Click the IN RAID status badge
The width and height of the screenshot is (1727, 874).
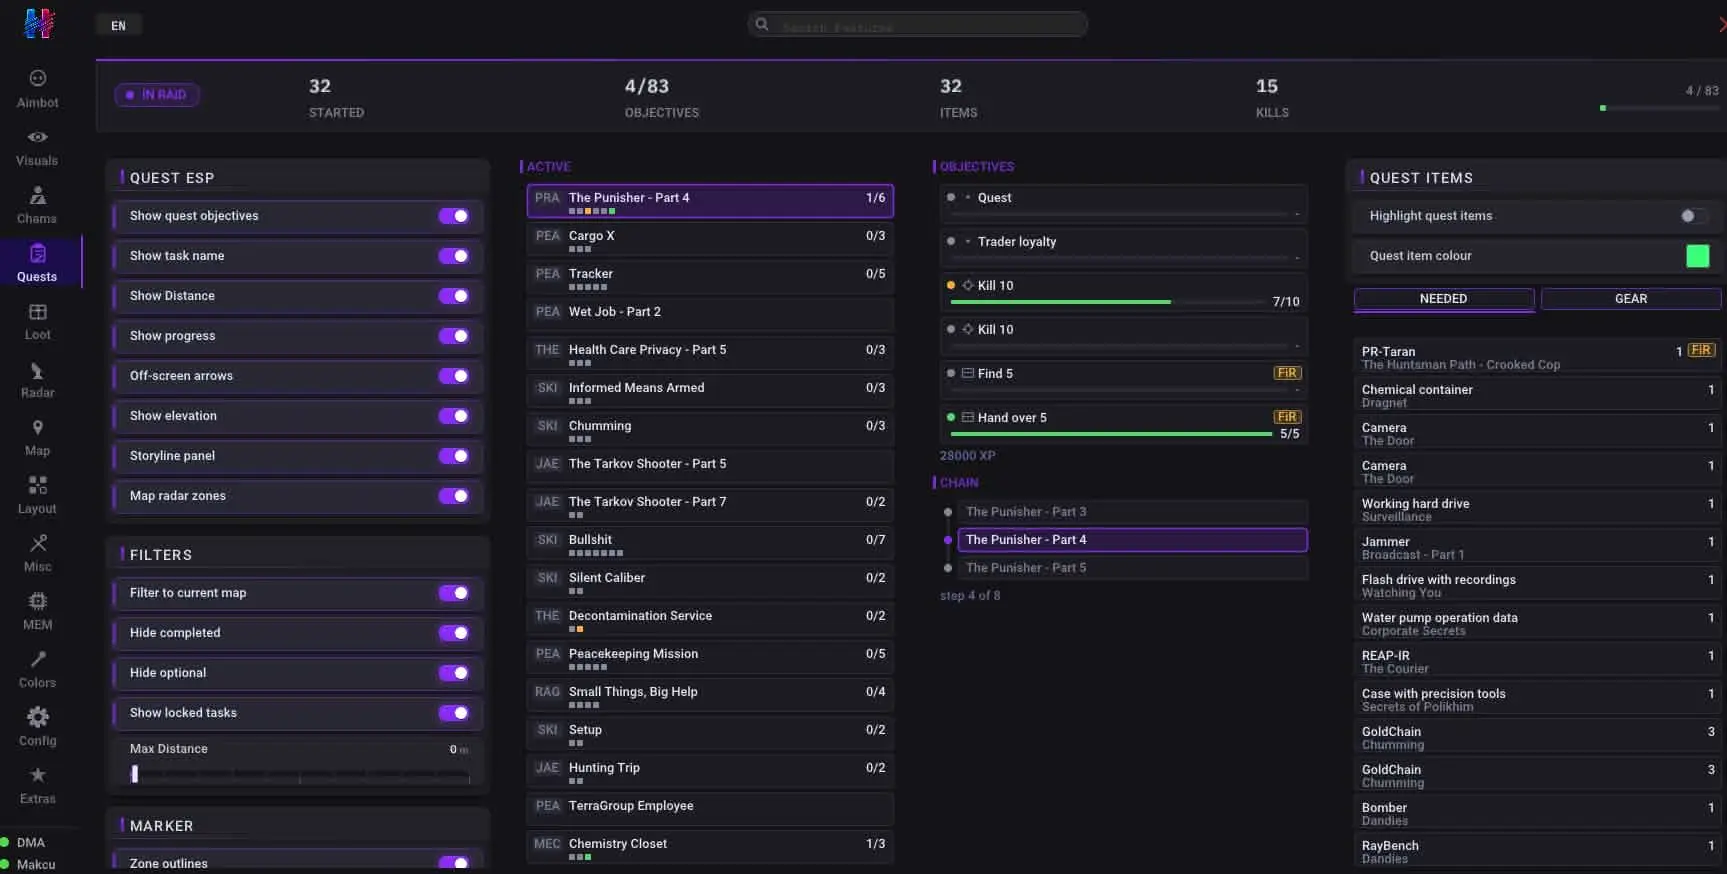coord(157,95)
